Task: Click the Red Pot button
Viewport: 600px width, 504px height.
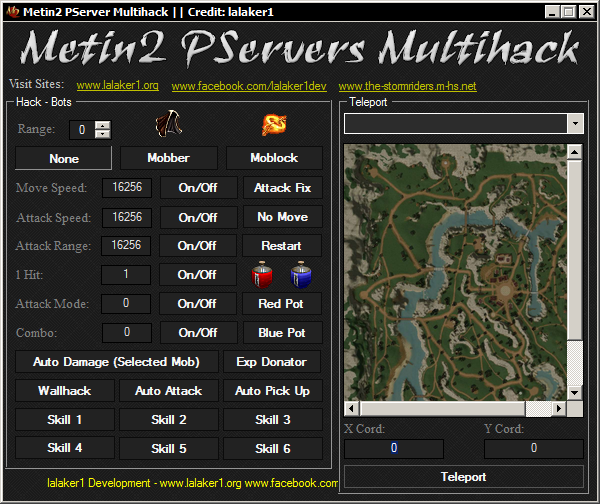Action: [282, 304]
